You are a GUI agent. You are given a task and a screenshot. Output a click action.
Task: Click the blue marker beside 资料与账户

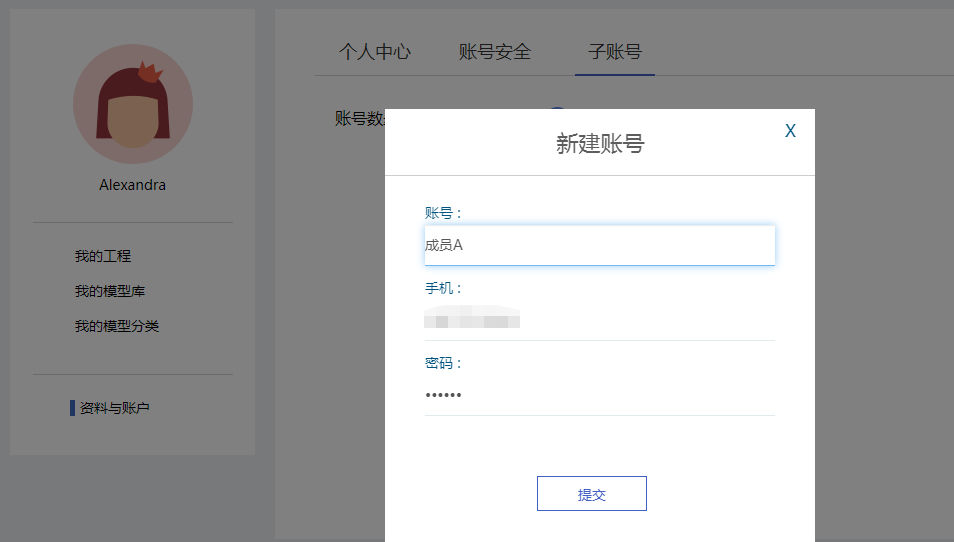click(72, 408)
